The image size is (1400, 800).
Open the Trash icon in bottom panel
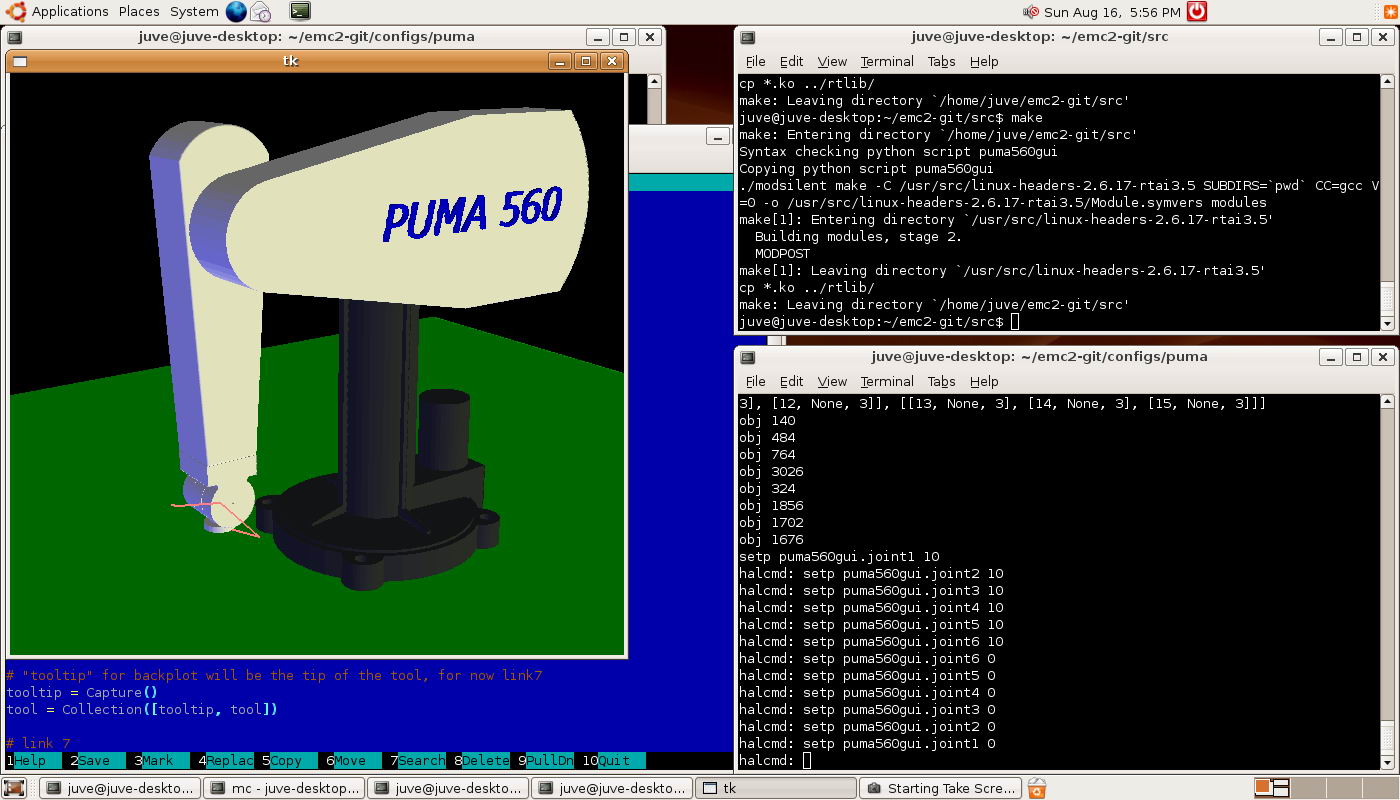point(1037,788)
